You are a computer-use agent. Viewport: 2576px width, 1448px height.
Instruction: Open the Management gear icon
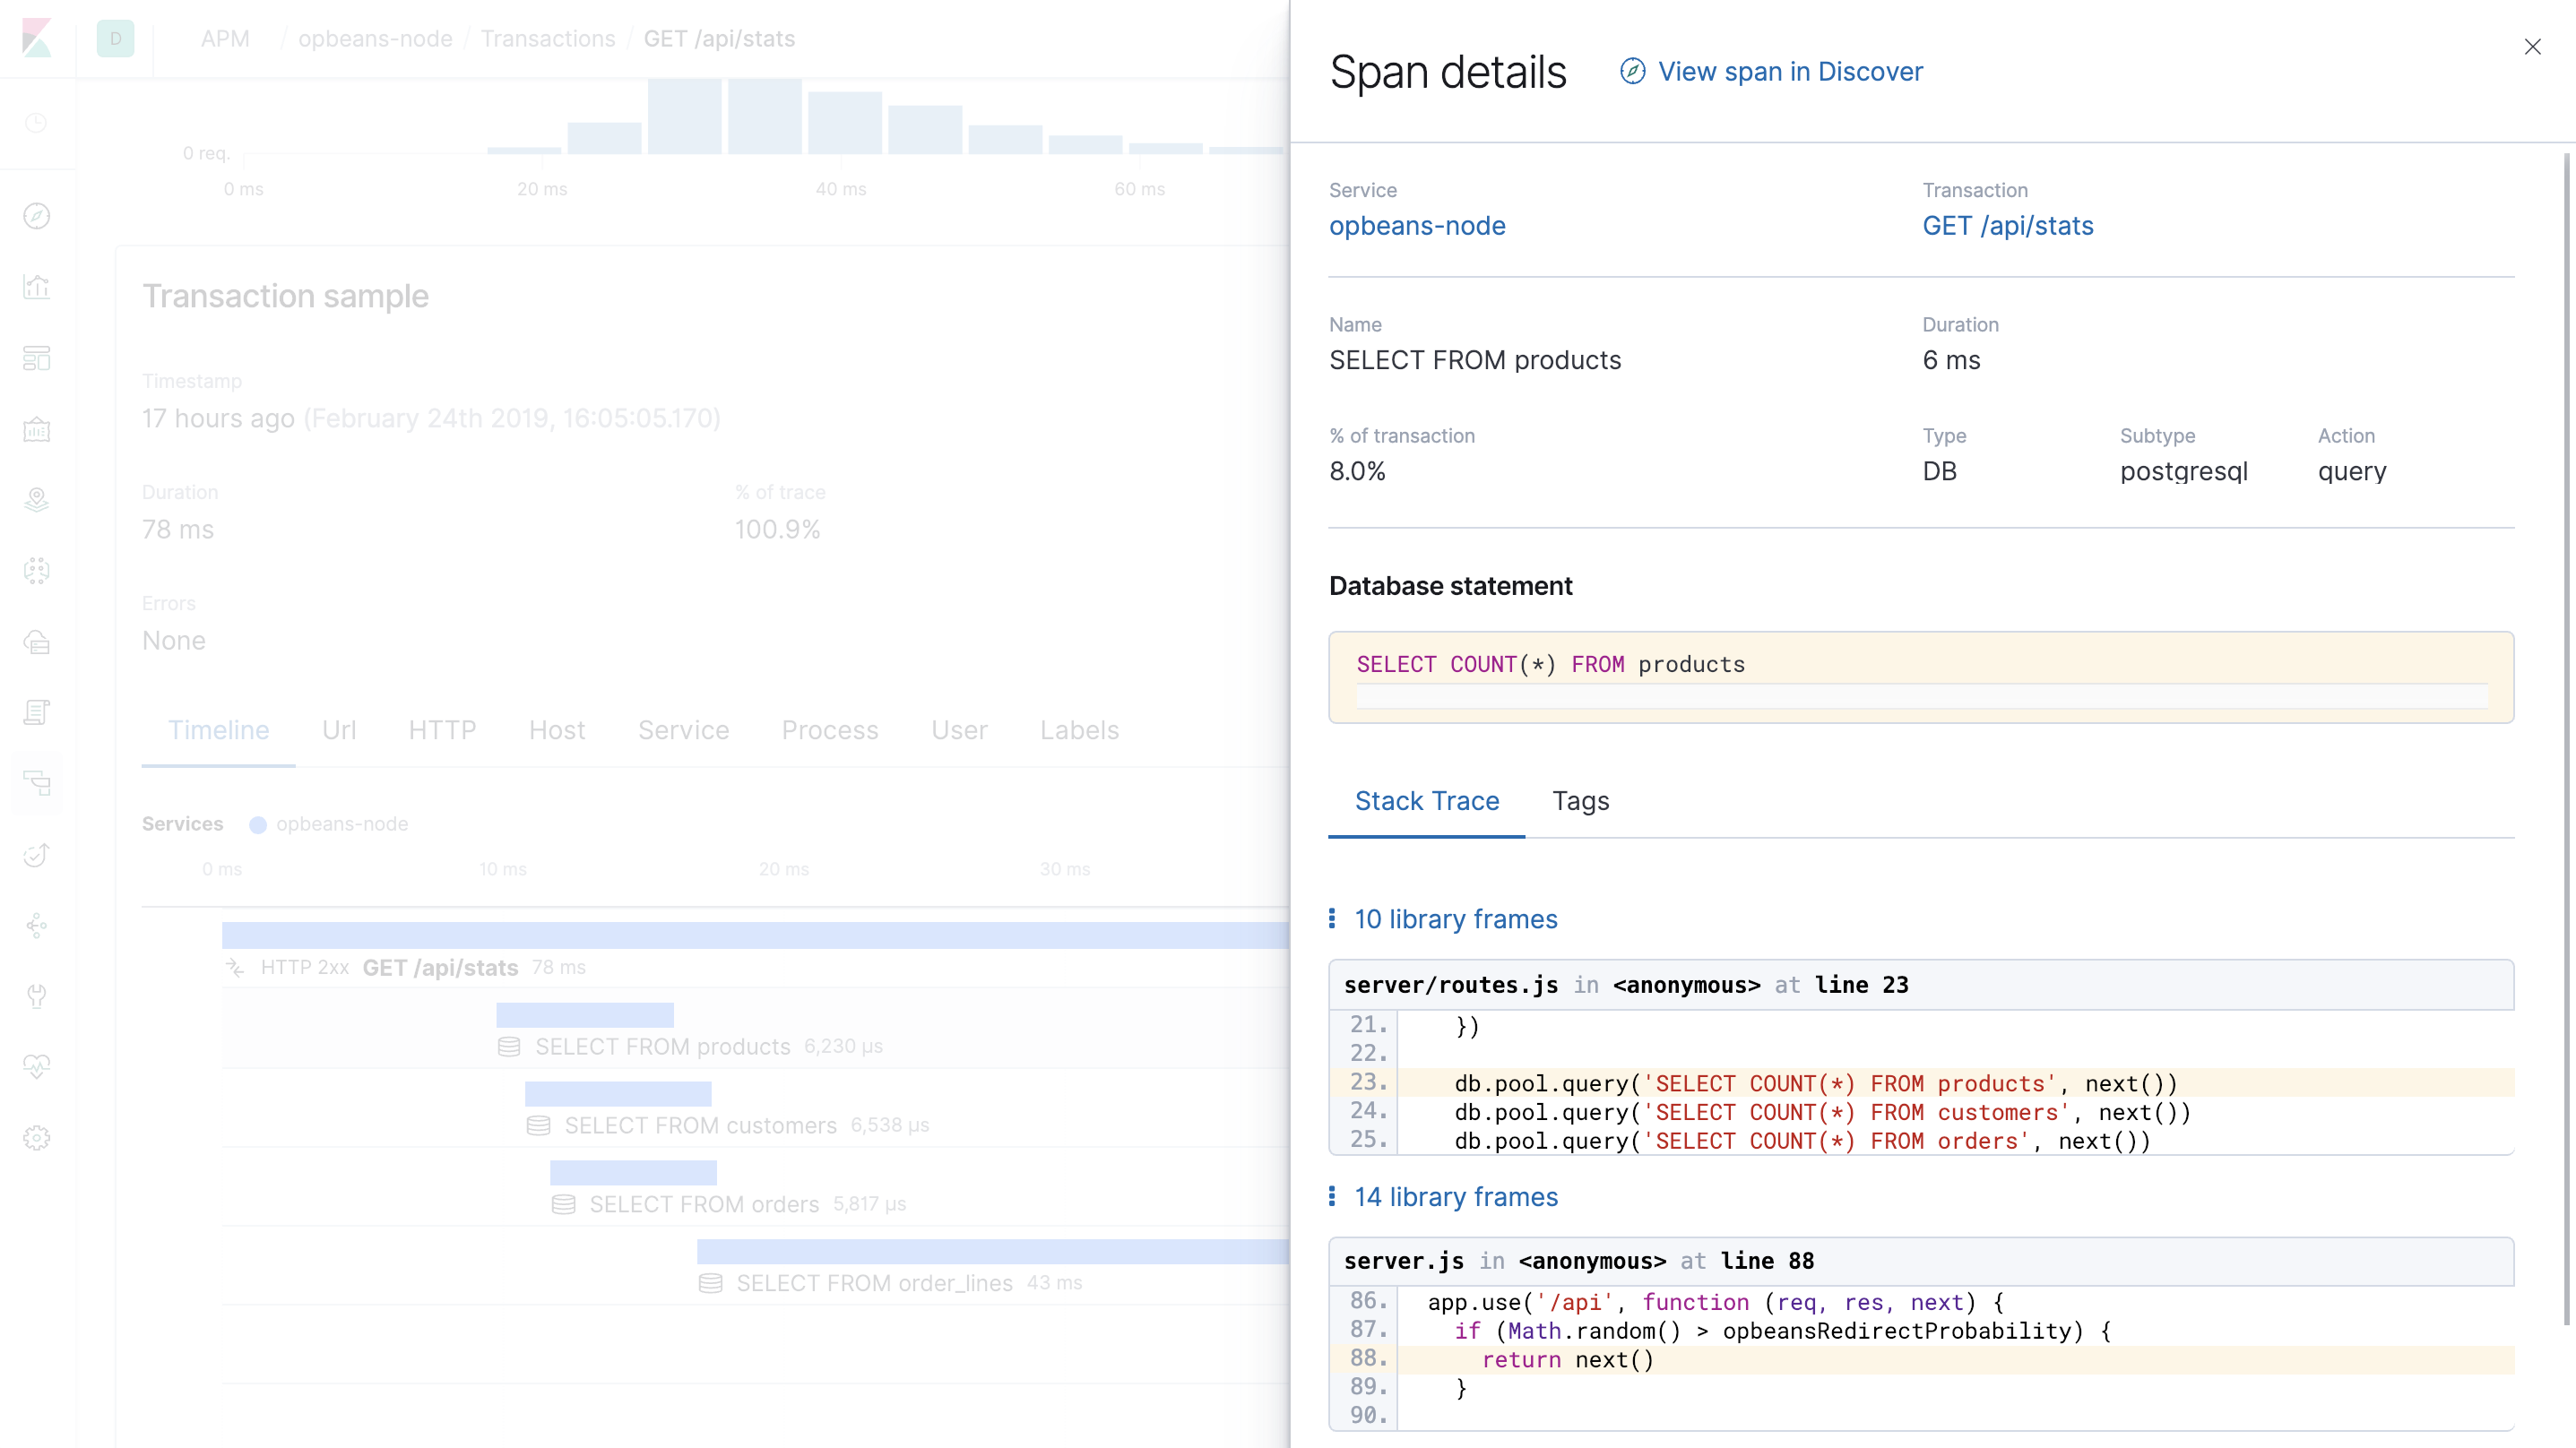coord(37,1138)
